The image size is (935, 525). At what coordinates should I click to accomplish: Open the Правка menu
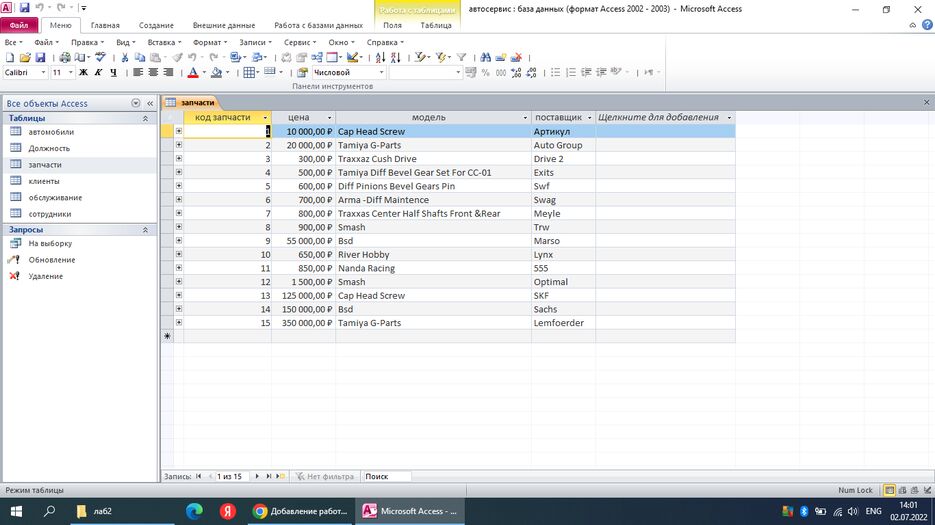tap(87, 42)
